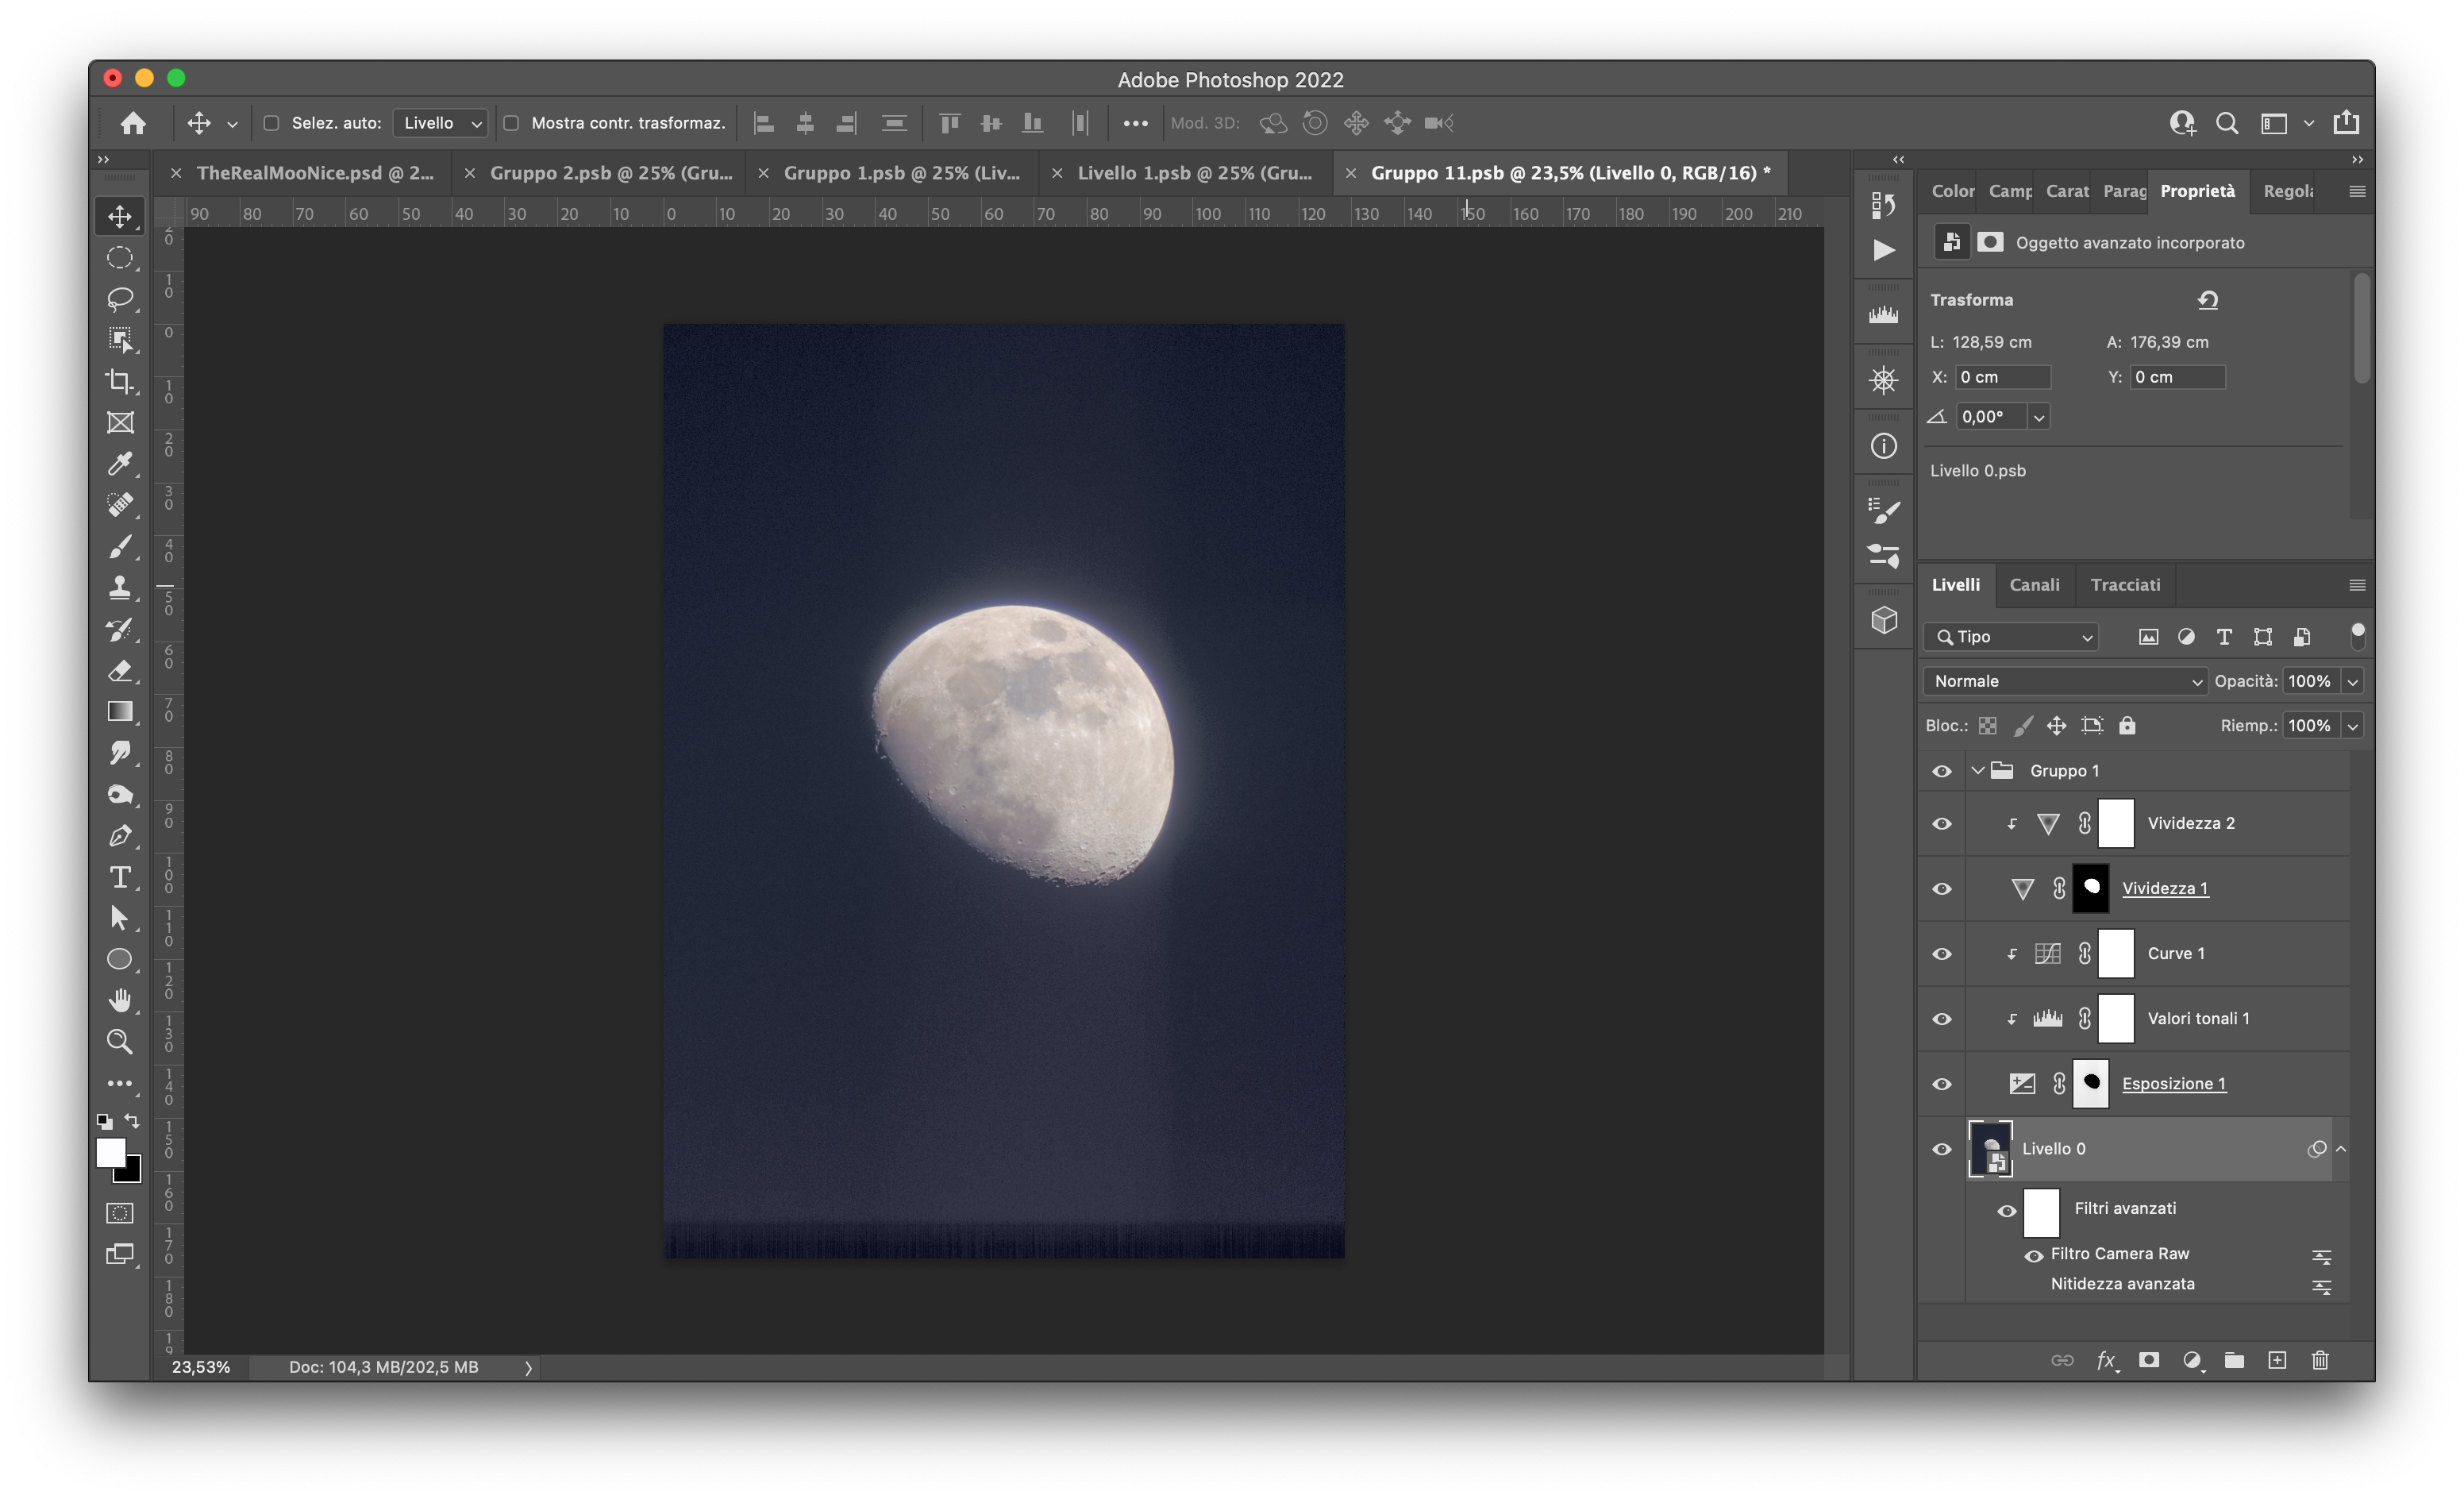
Task: Hide the Gruppo 1 group
Action: pos(1941,771)
